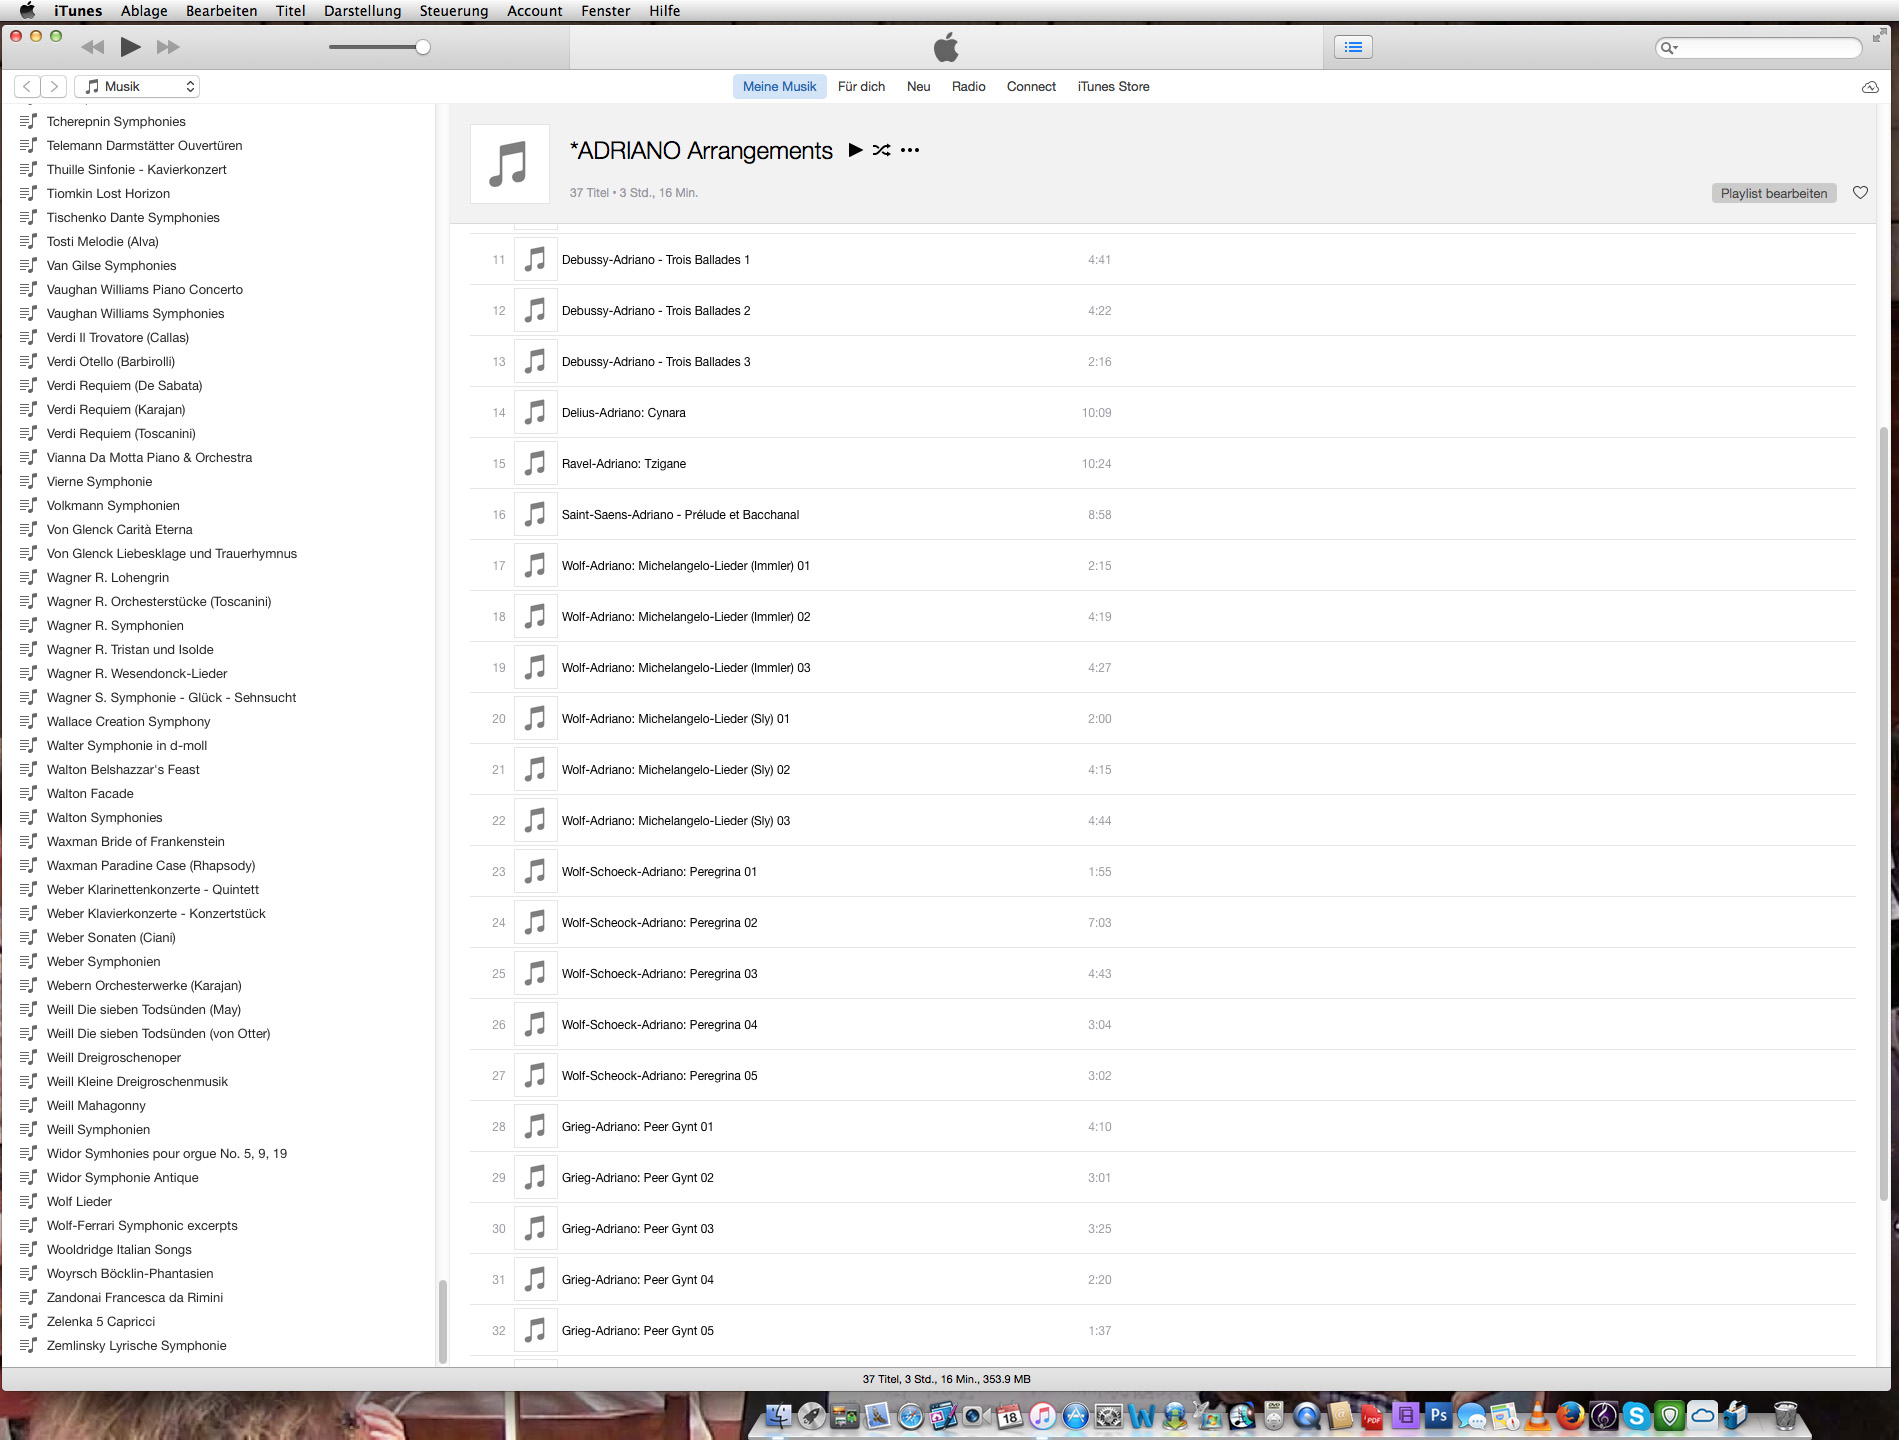Click the Previous track rewind button
The width and height of the screenshot is (1899, 1440).
point(93,47)
